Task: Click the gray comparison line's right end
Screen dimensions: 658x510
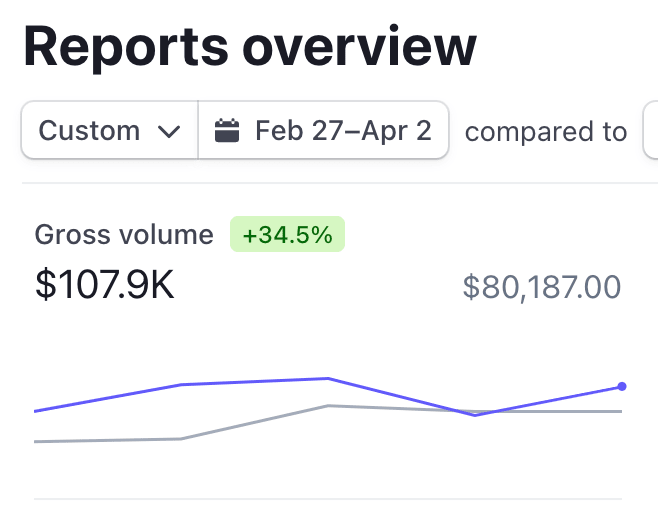Action: point(620,411)
